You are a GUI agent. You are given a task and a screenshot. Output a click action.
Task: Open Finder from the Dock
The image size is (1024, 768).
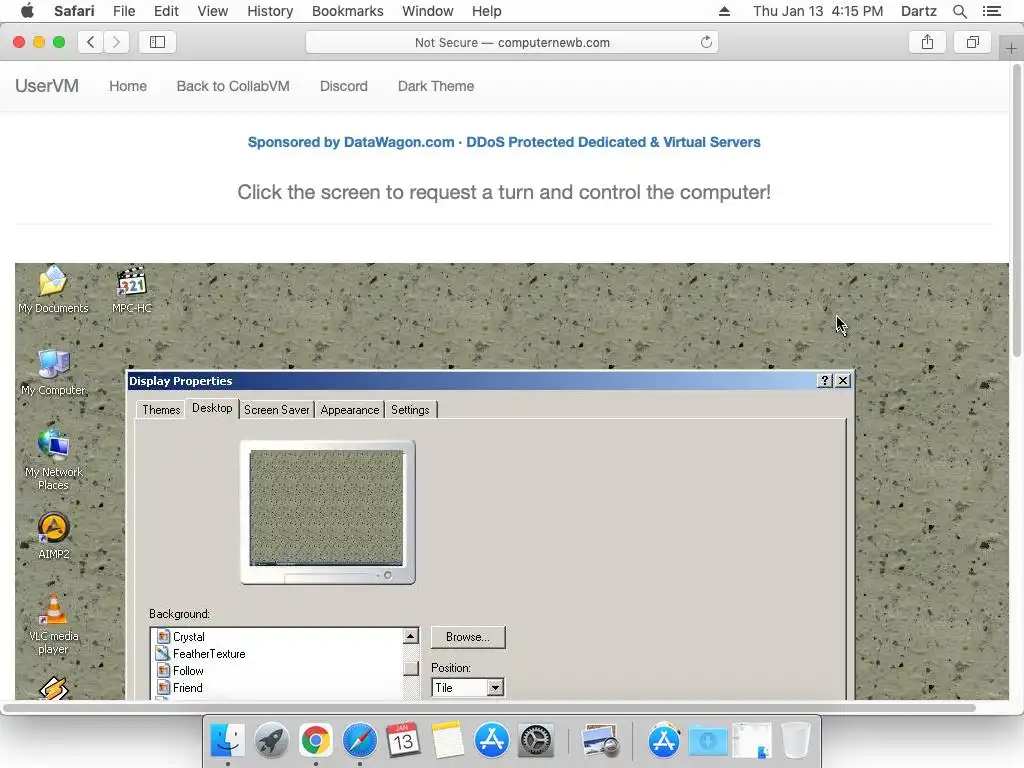227,740
